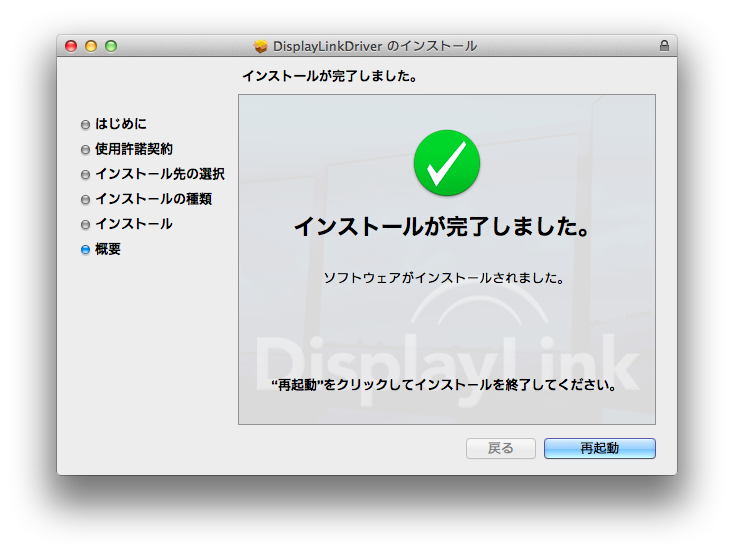Click the package icon beside DisplayLinkDriver title
The width and height of the screenshot is (734, 554).
pyautogui.click(x=261, y=46)
